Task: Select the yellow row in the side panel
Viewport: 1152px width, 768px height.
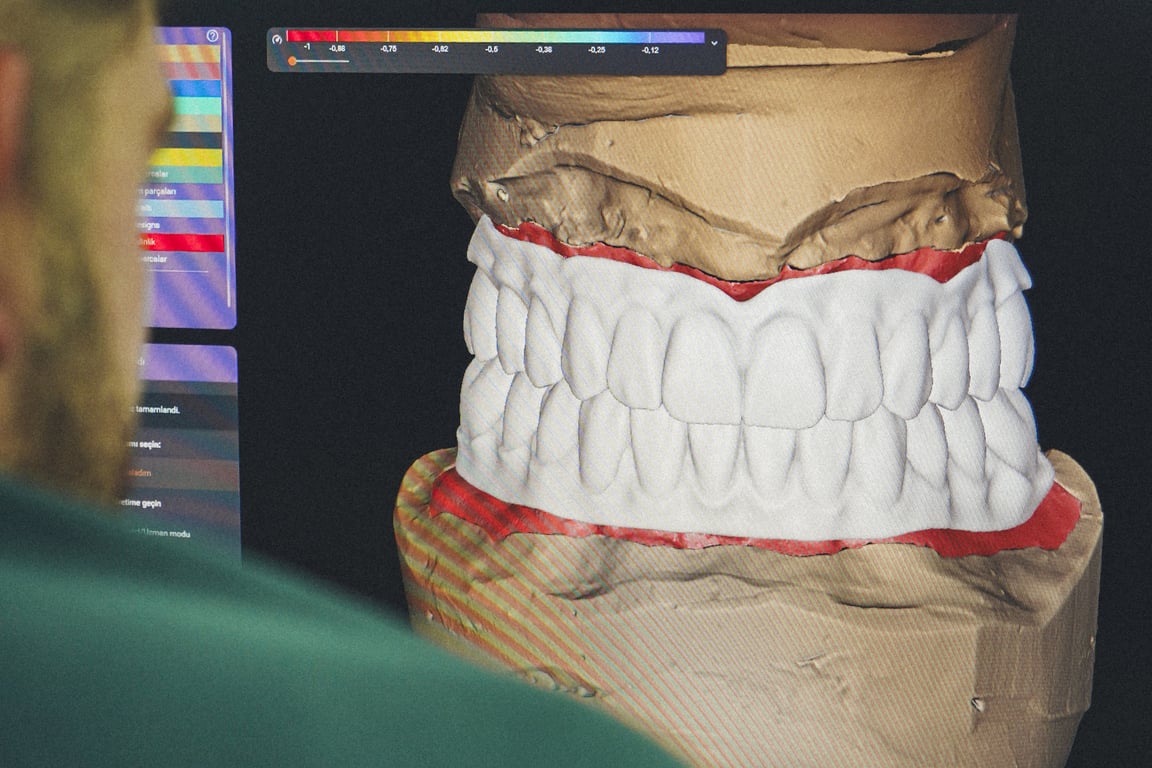Action: click(x=185, y=157)
